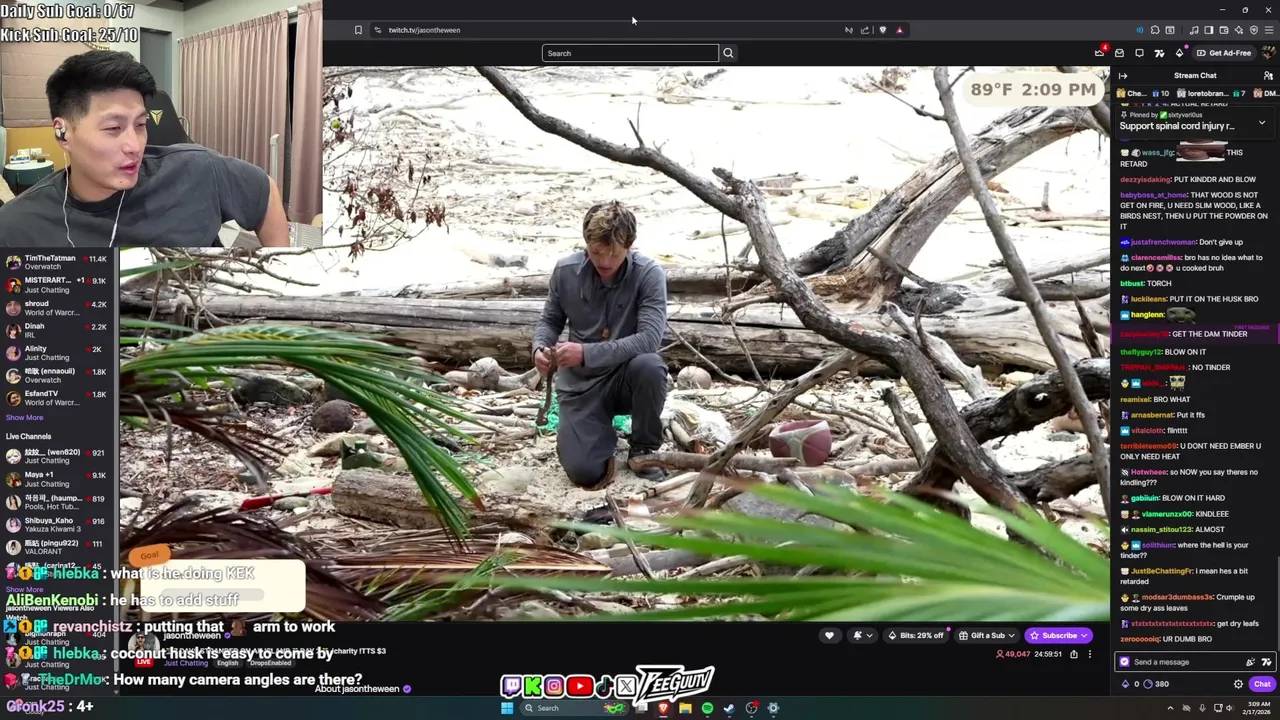Click the follow heart button

coord(829,635)
